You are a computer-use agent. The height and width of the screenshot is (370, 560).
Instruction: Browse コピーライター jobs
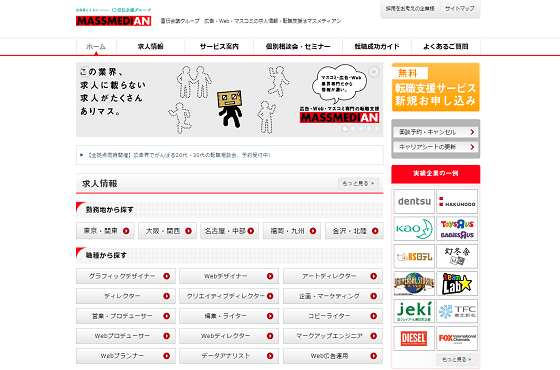[x=333, y=316]
